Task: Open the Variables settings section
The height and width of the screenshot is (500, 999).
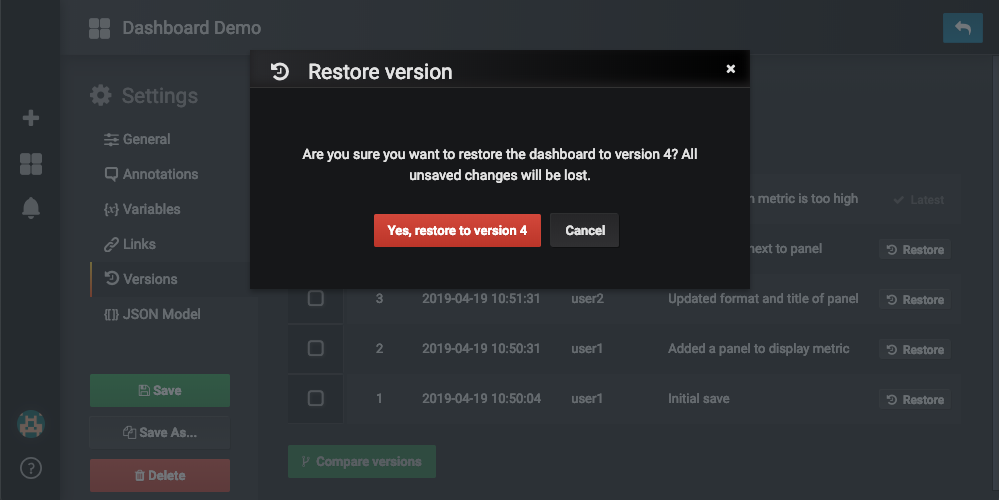Action: (151, 209)
